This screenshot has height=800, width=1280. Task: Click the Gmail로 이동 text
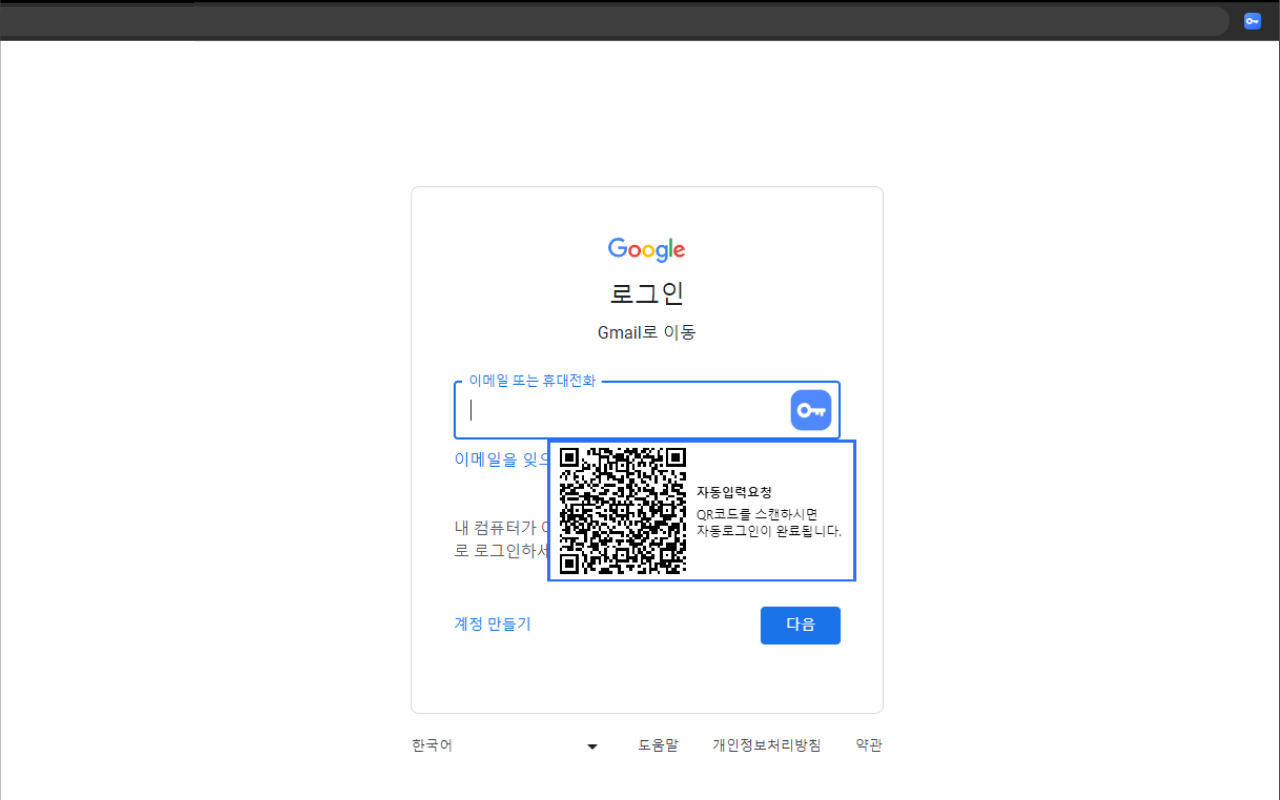[x=647, y=333]
